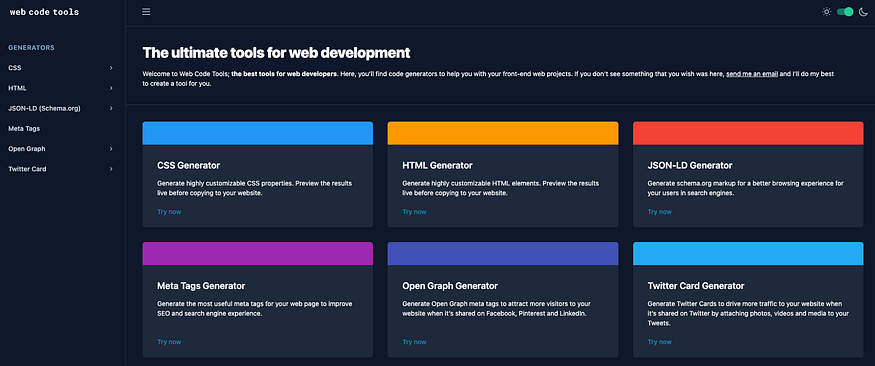This screenshot has height=366, width=875.
Task: Click the purple banner of Meta Tags card
Action: tap(258, 254)
